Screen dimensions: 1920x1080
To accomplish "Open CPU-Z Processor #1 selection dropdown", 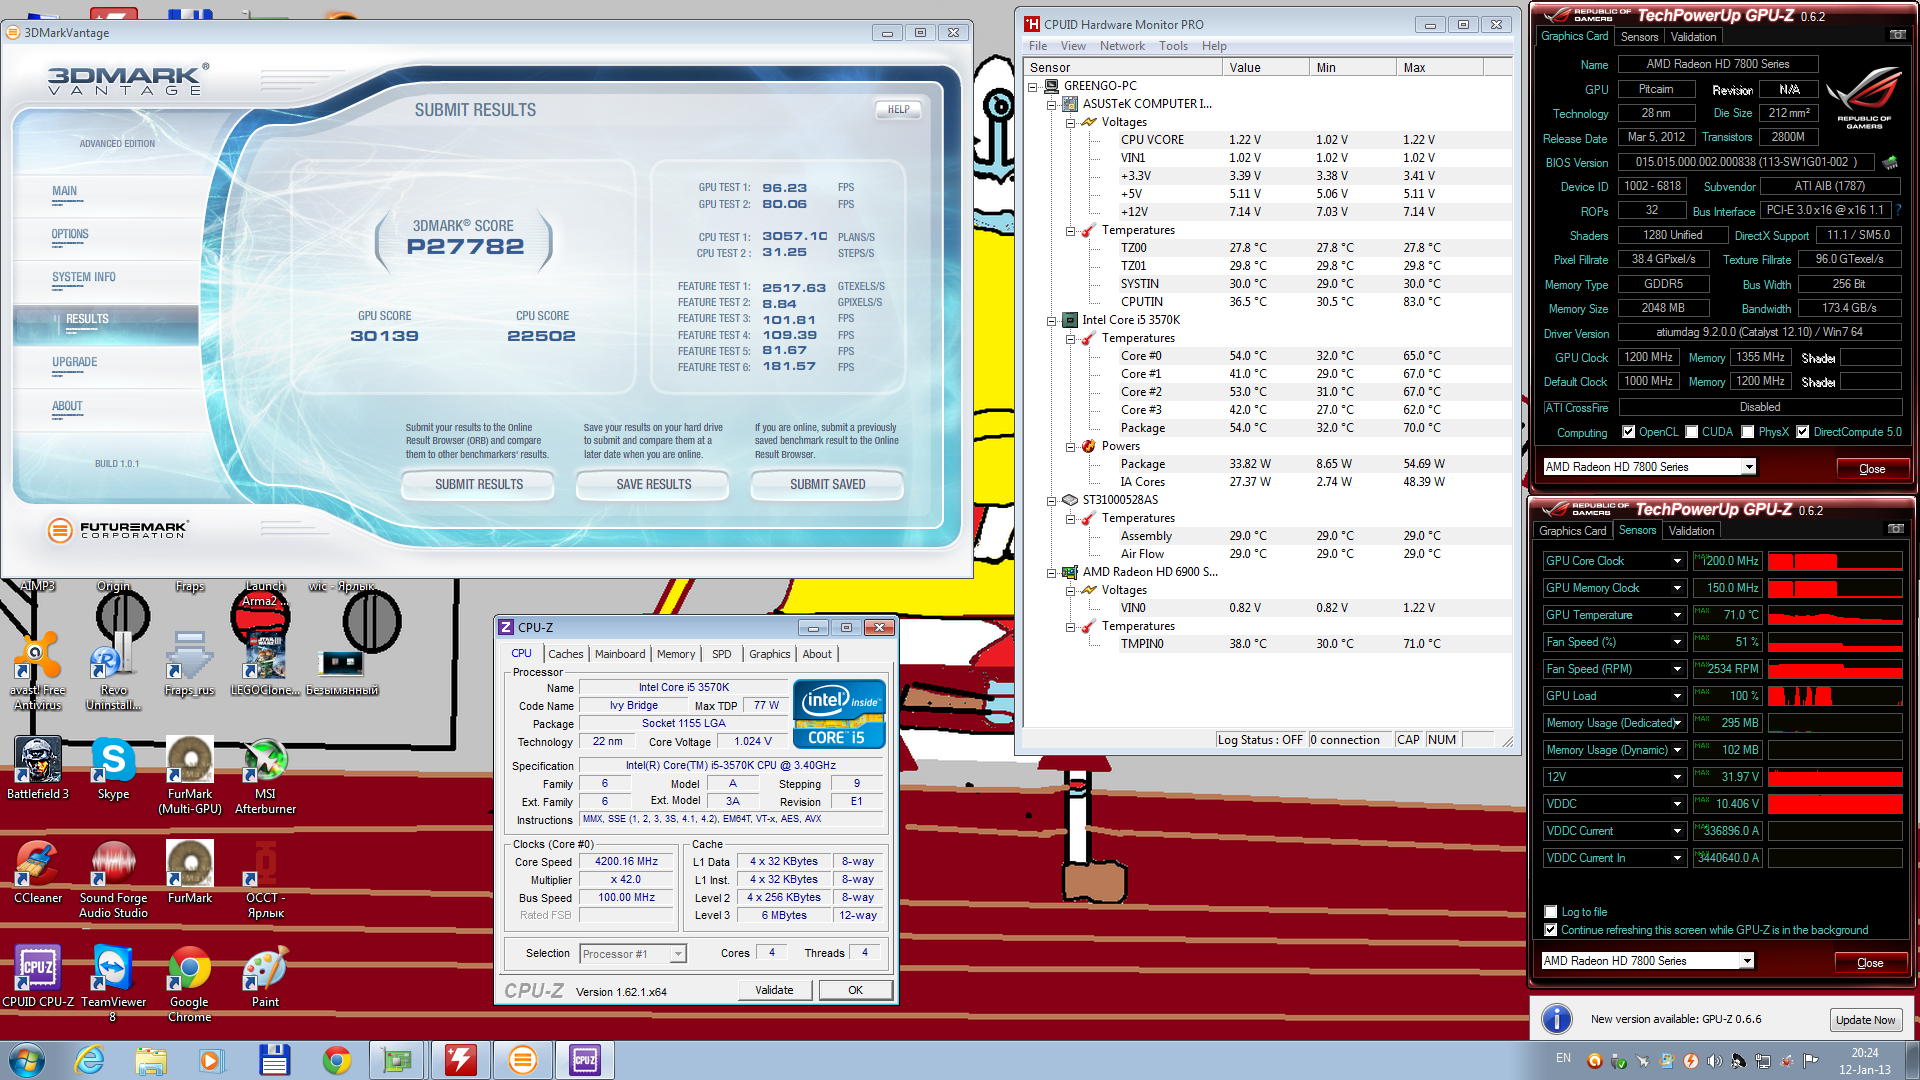I will coord(633,954).
